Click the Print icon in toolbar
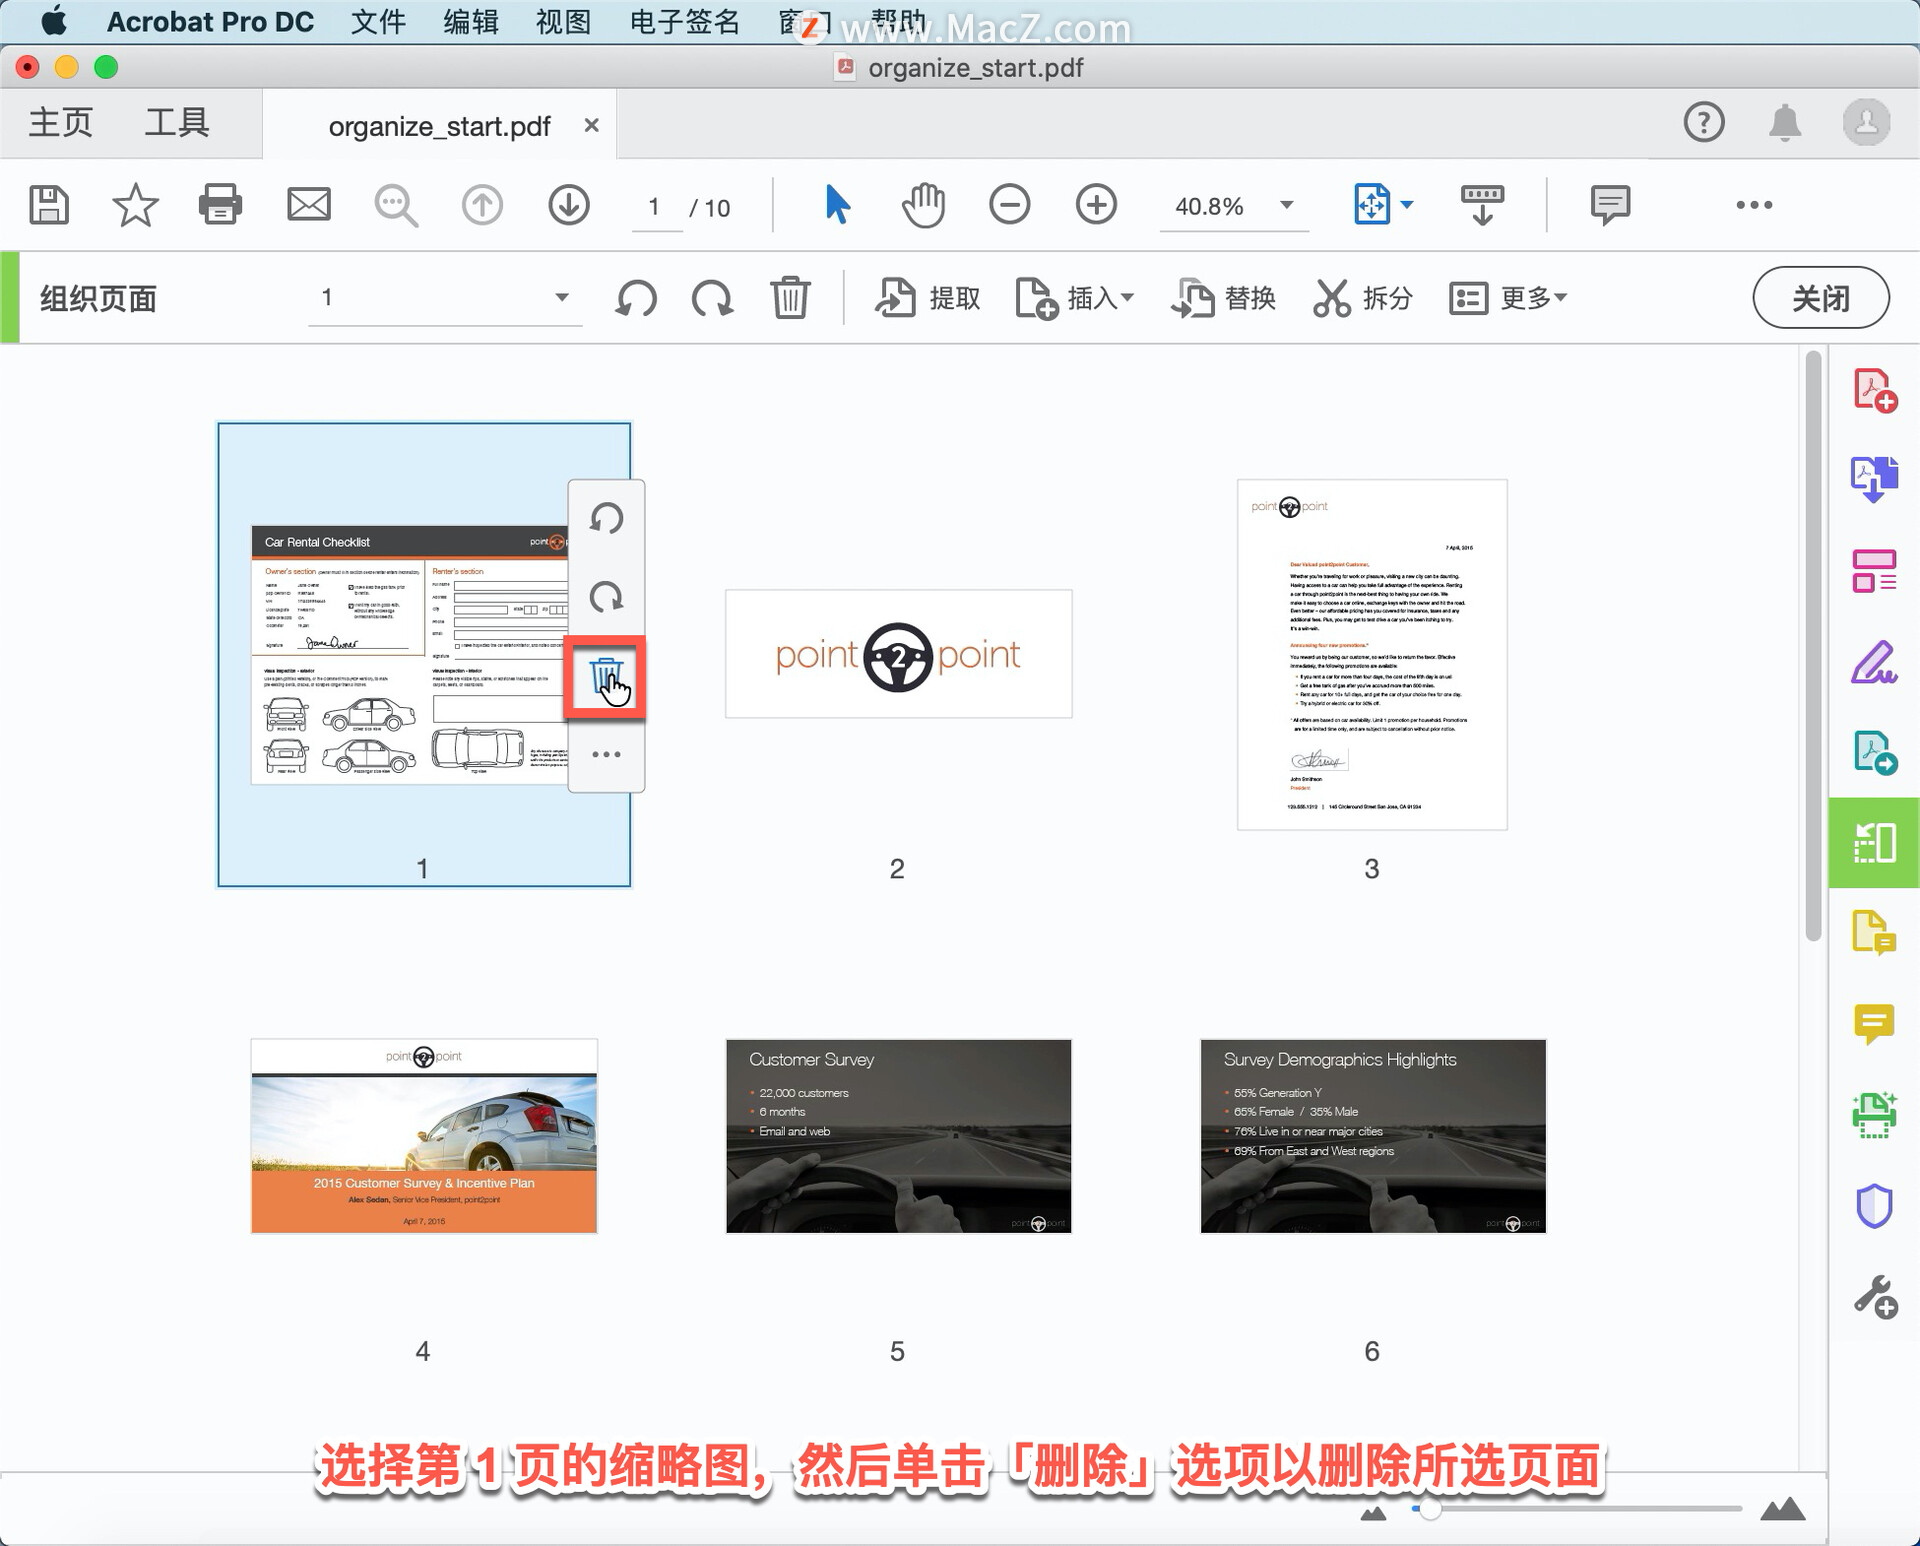 click(220, 205)
